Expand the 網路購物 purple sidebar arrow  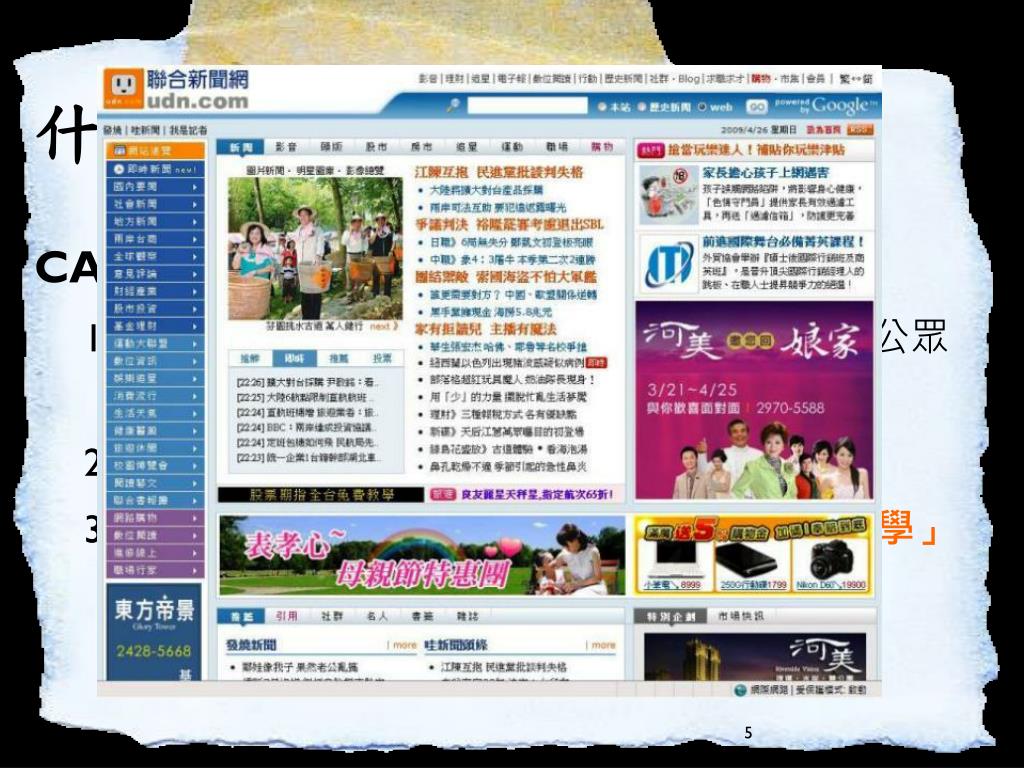(x=195, y=518)
